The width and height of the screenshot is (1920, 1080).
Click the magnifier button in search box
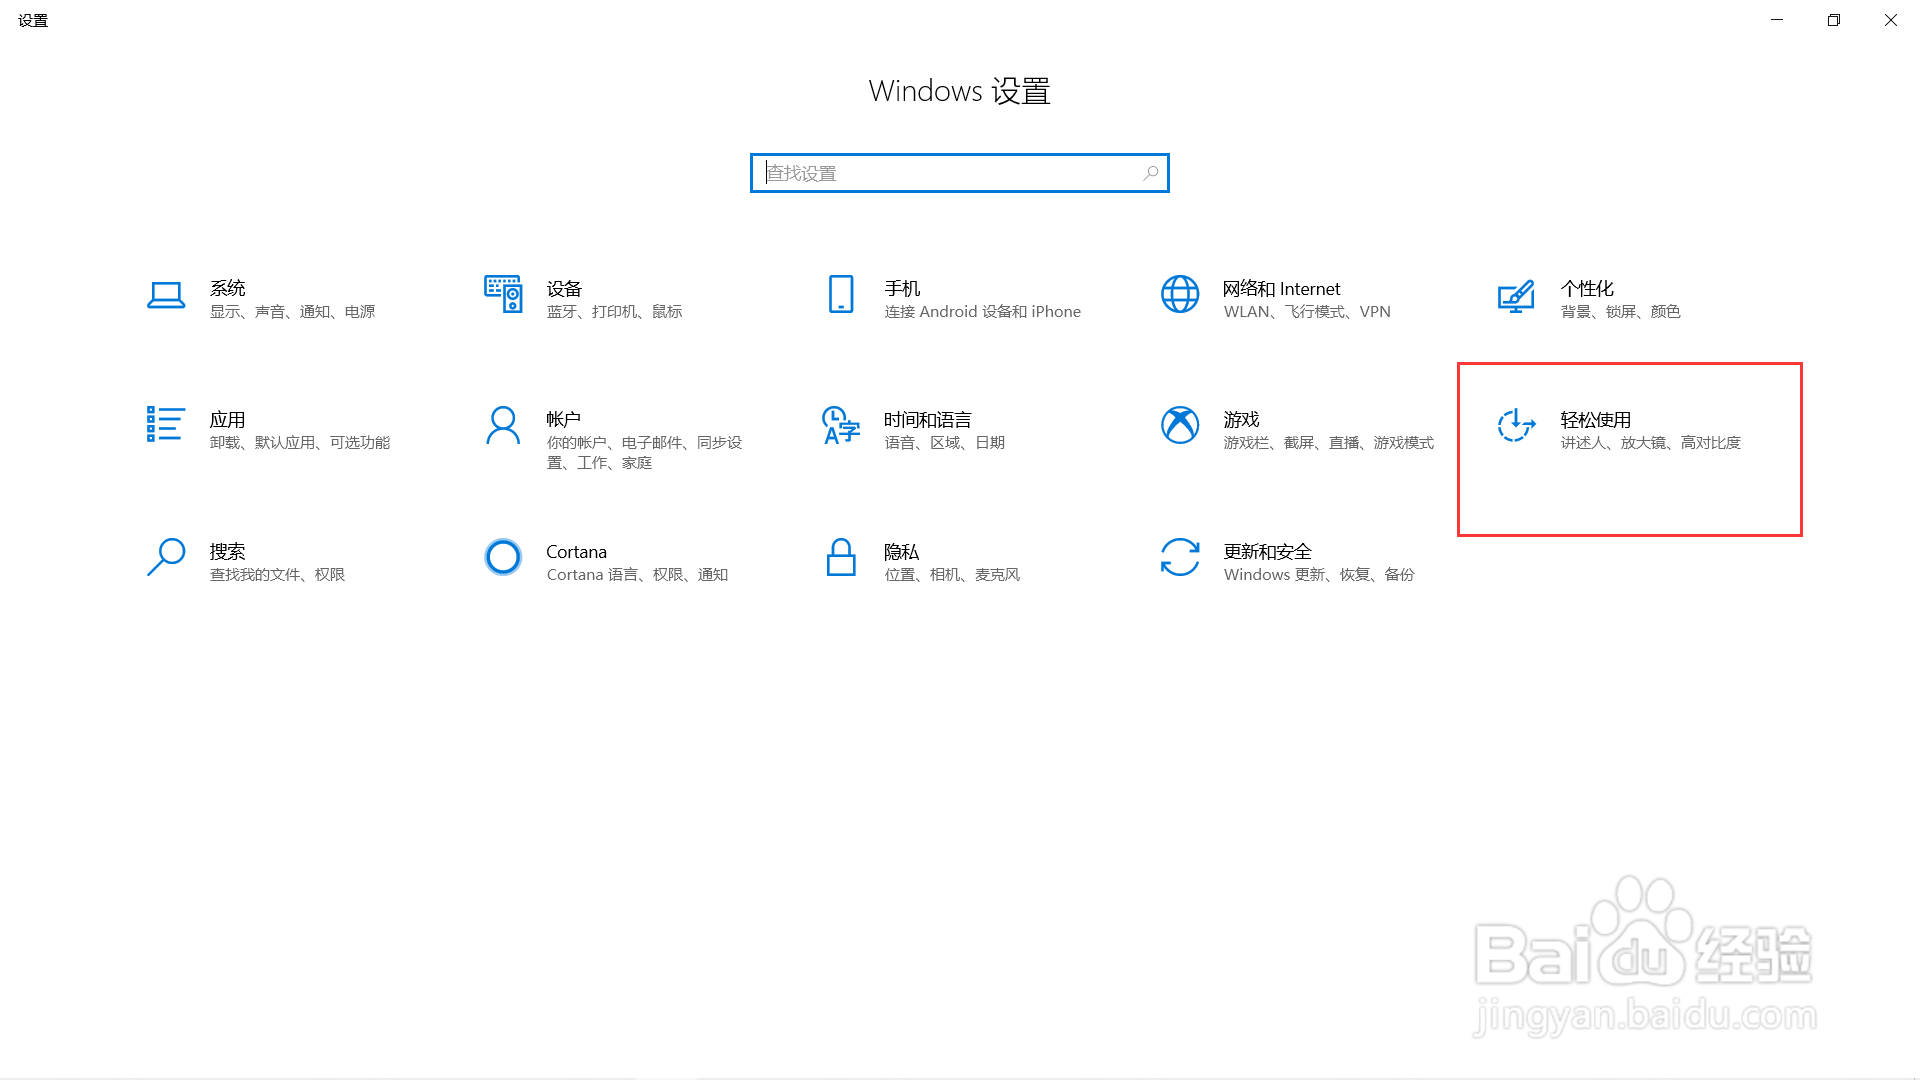pos(1151,173)
